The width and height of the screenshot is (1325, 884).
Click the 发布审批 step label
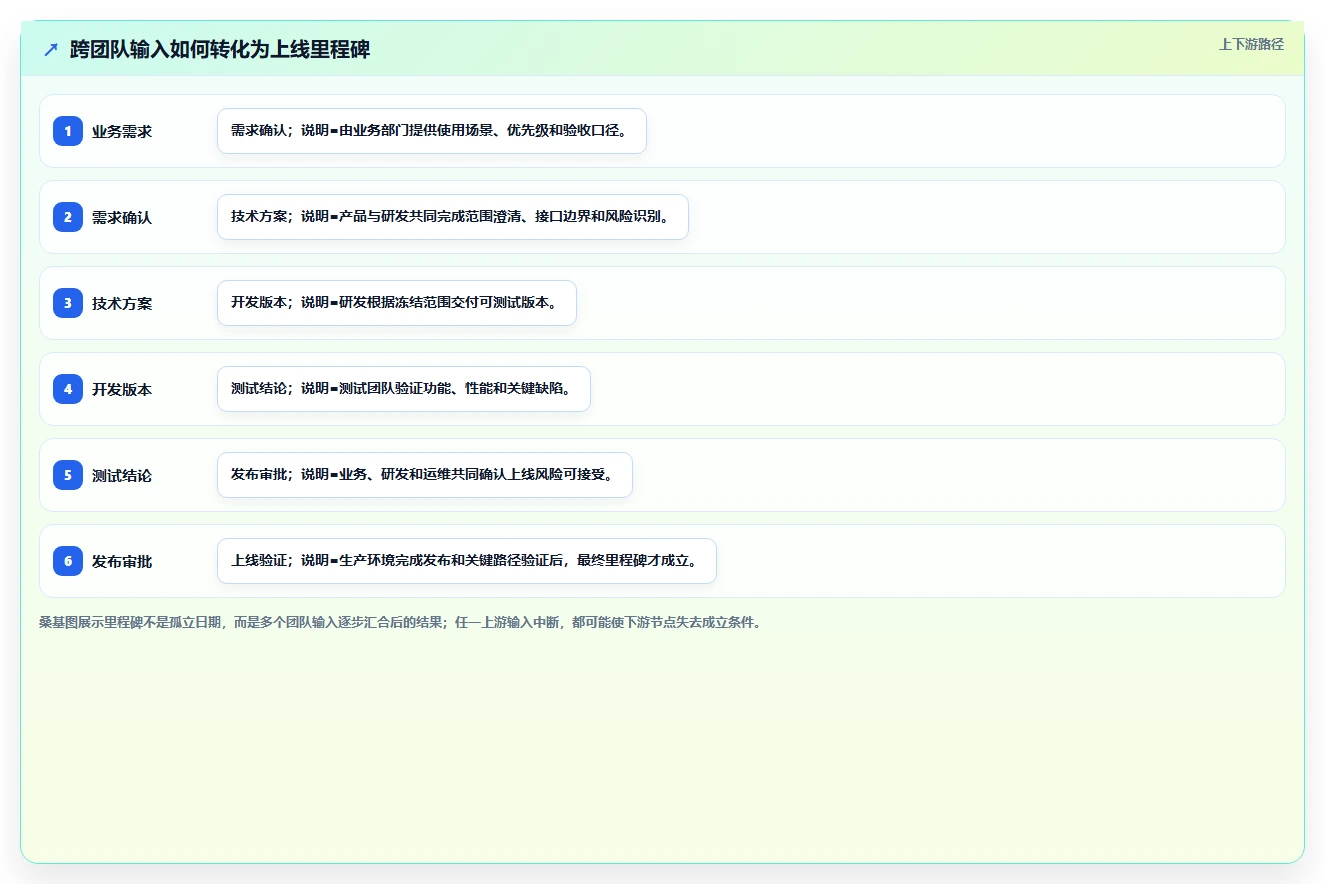tap(122, 561)
